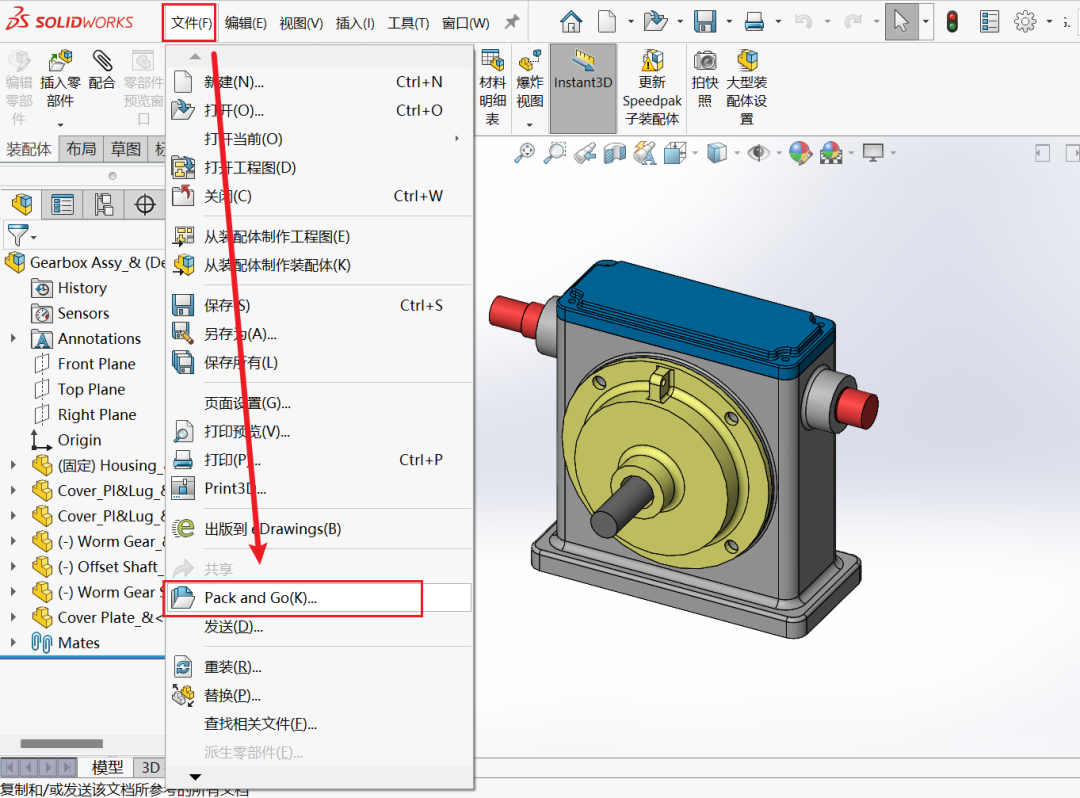Viewport: 1080px width, 798px height.
Task: Toggle Hide/Show Items eye icon
Action: [759, 152]
